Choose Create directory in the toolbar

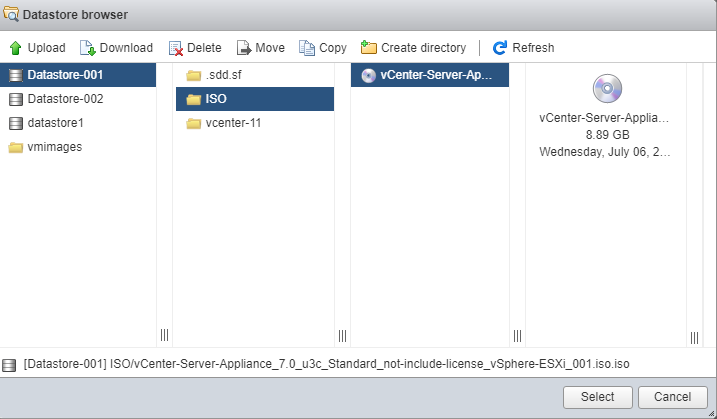[x=413, y=48]
